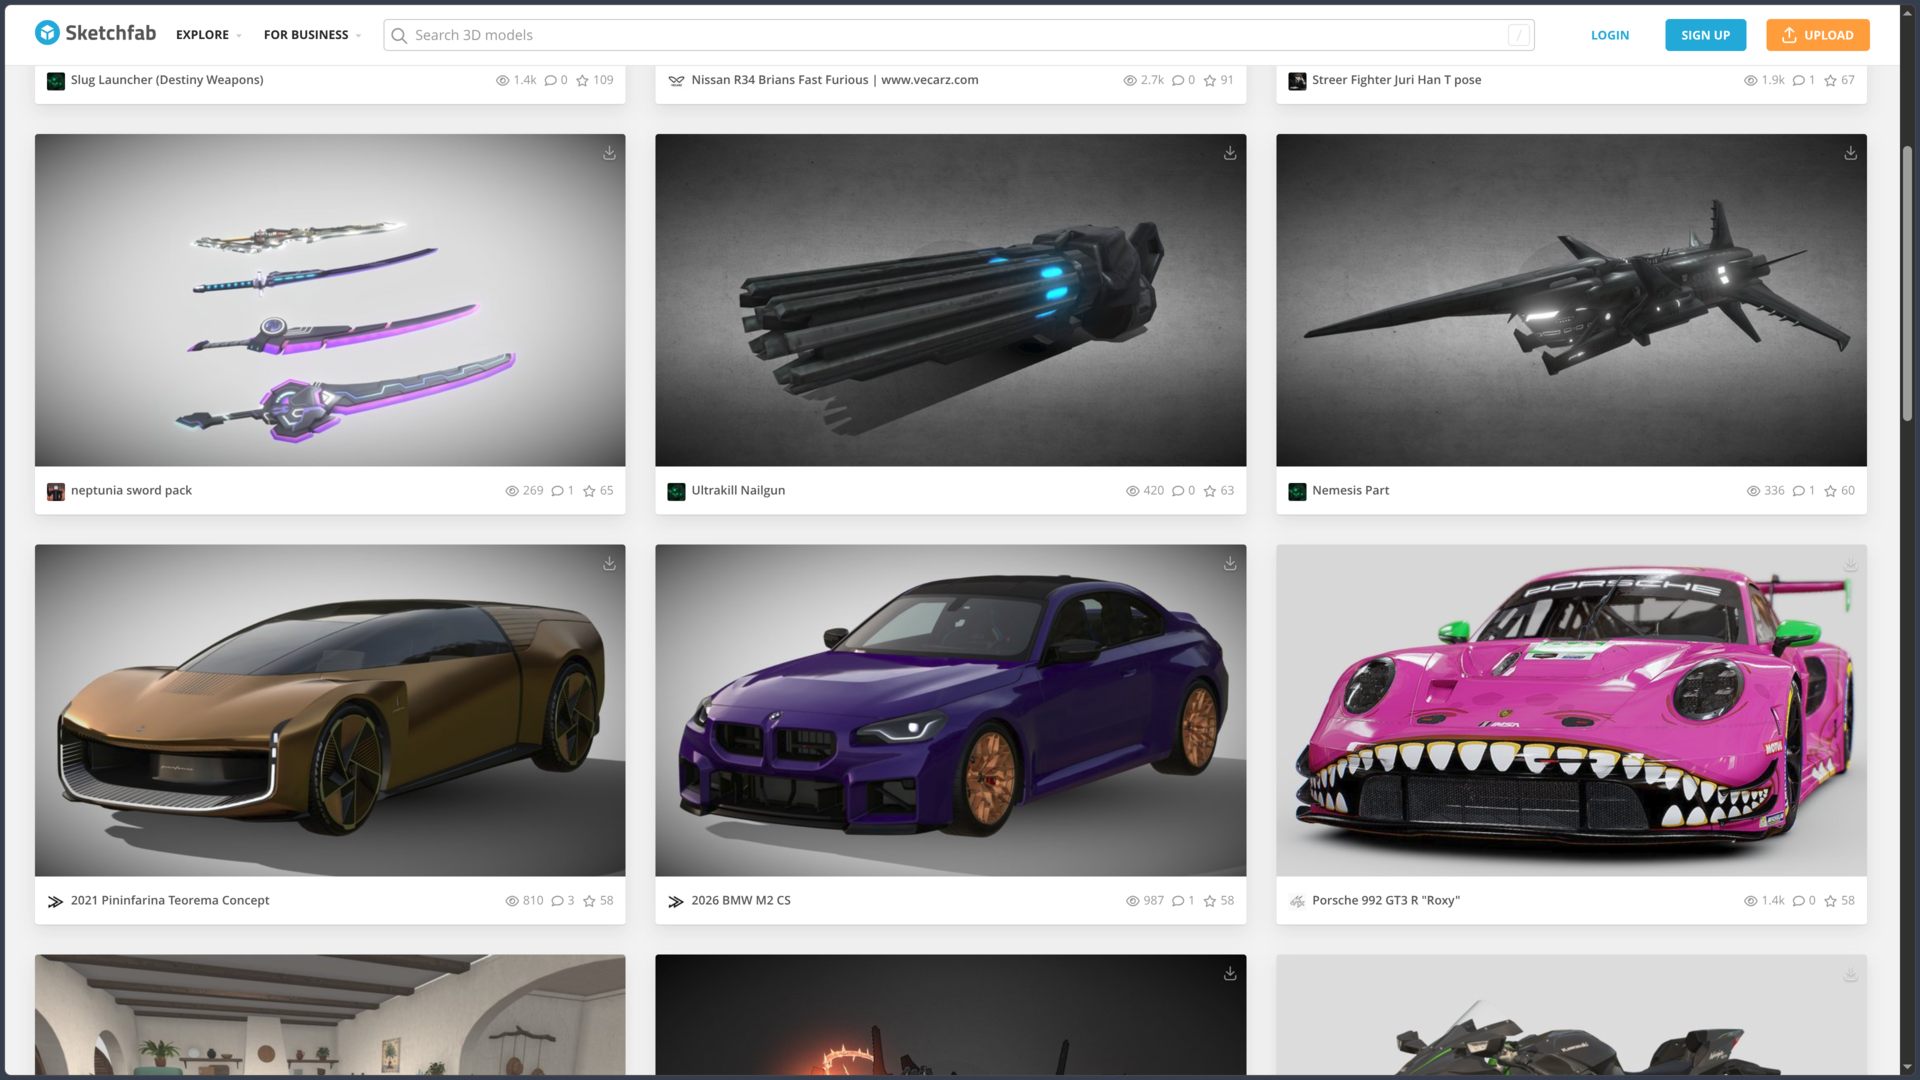Author avatar next to Nemesis Part

click(x=1297, y=491)
